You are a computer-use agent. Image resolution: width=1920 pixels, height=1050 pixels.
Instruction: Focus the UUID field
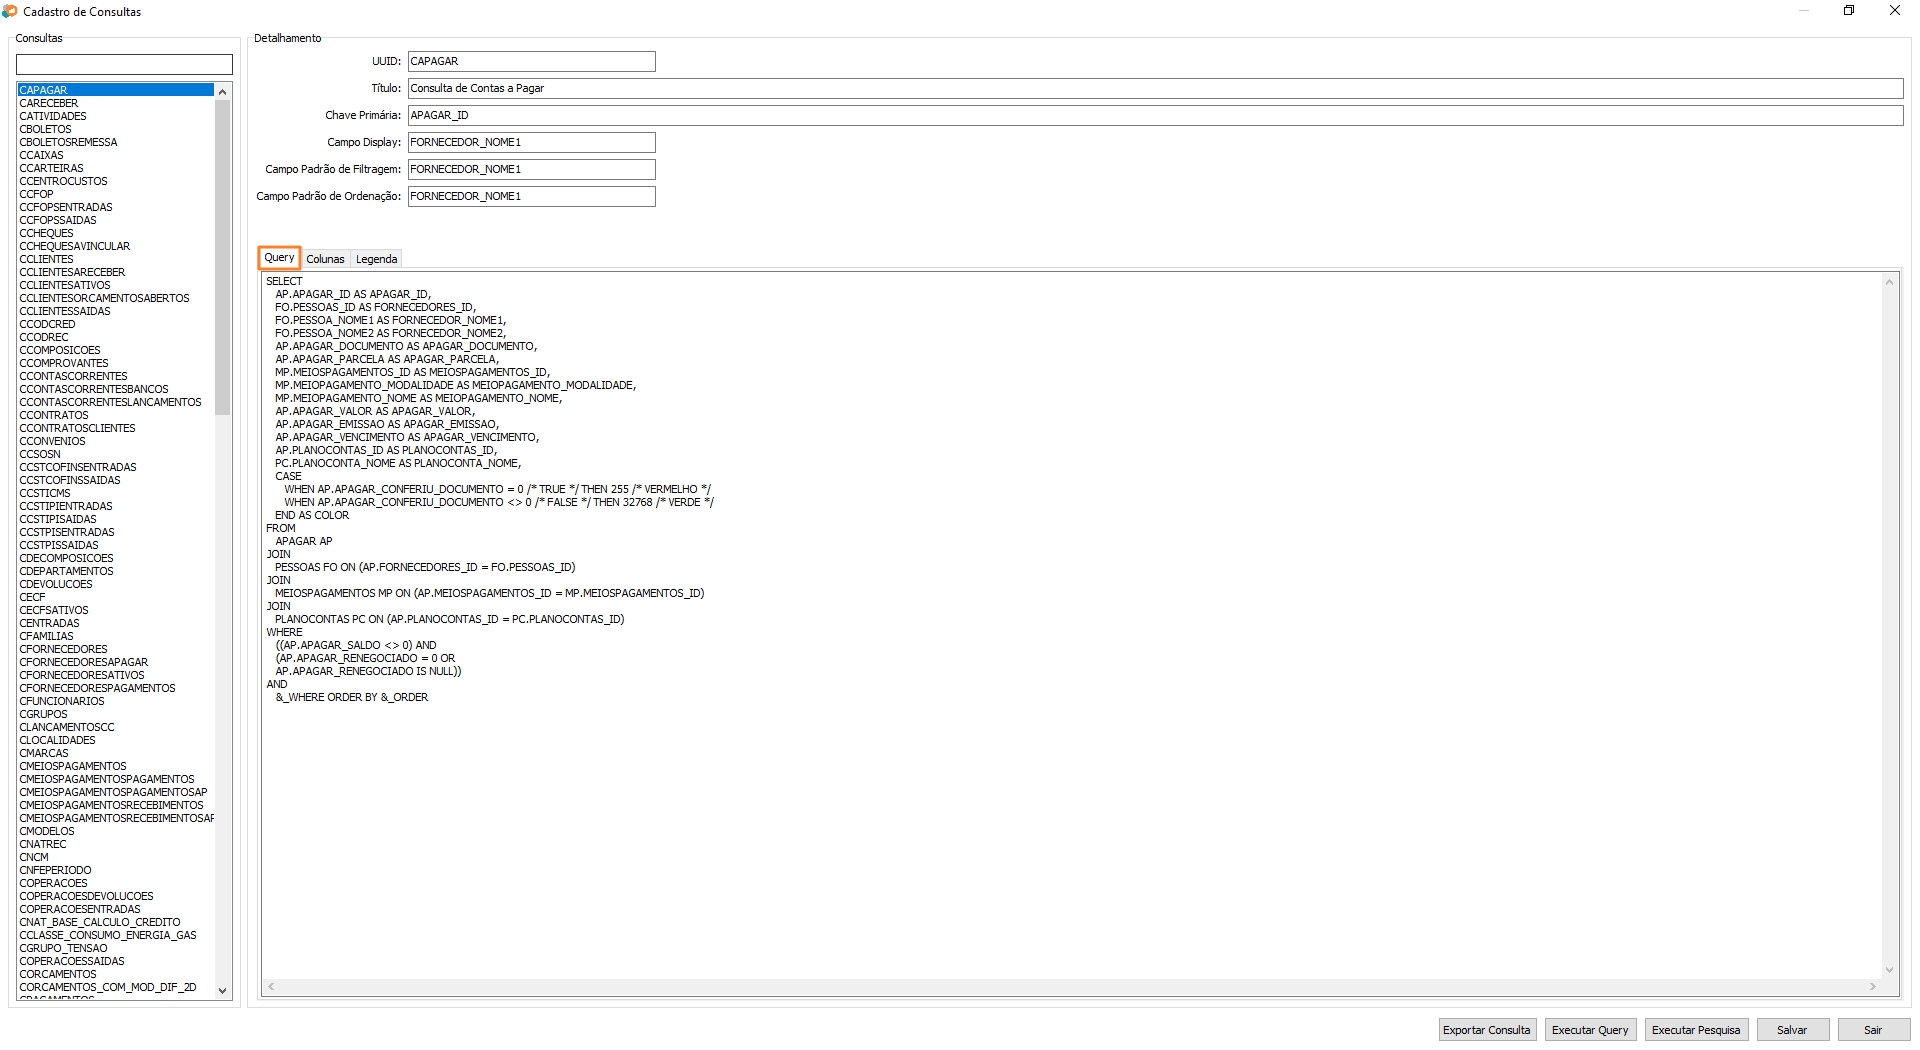[x=531, y=62]
